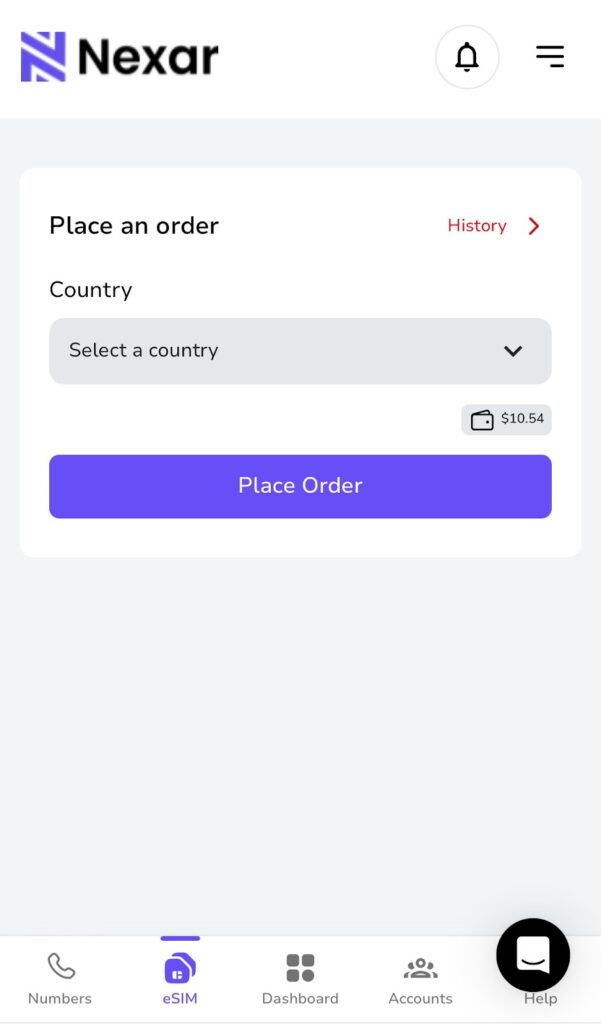Viewport: 601px width, 1024px height.
Task: Select the Dashboard tab label
Action: [x=300, y=999]
